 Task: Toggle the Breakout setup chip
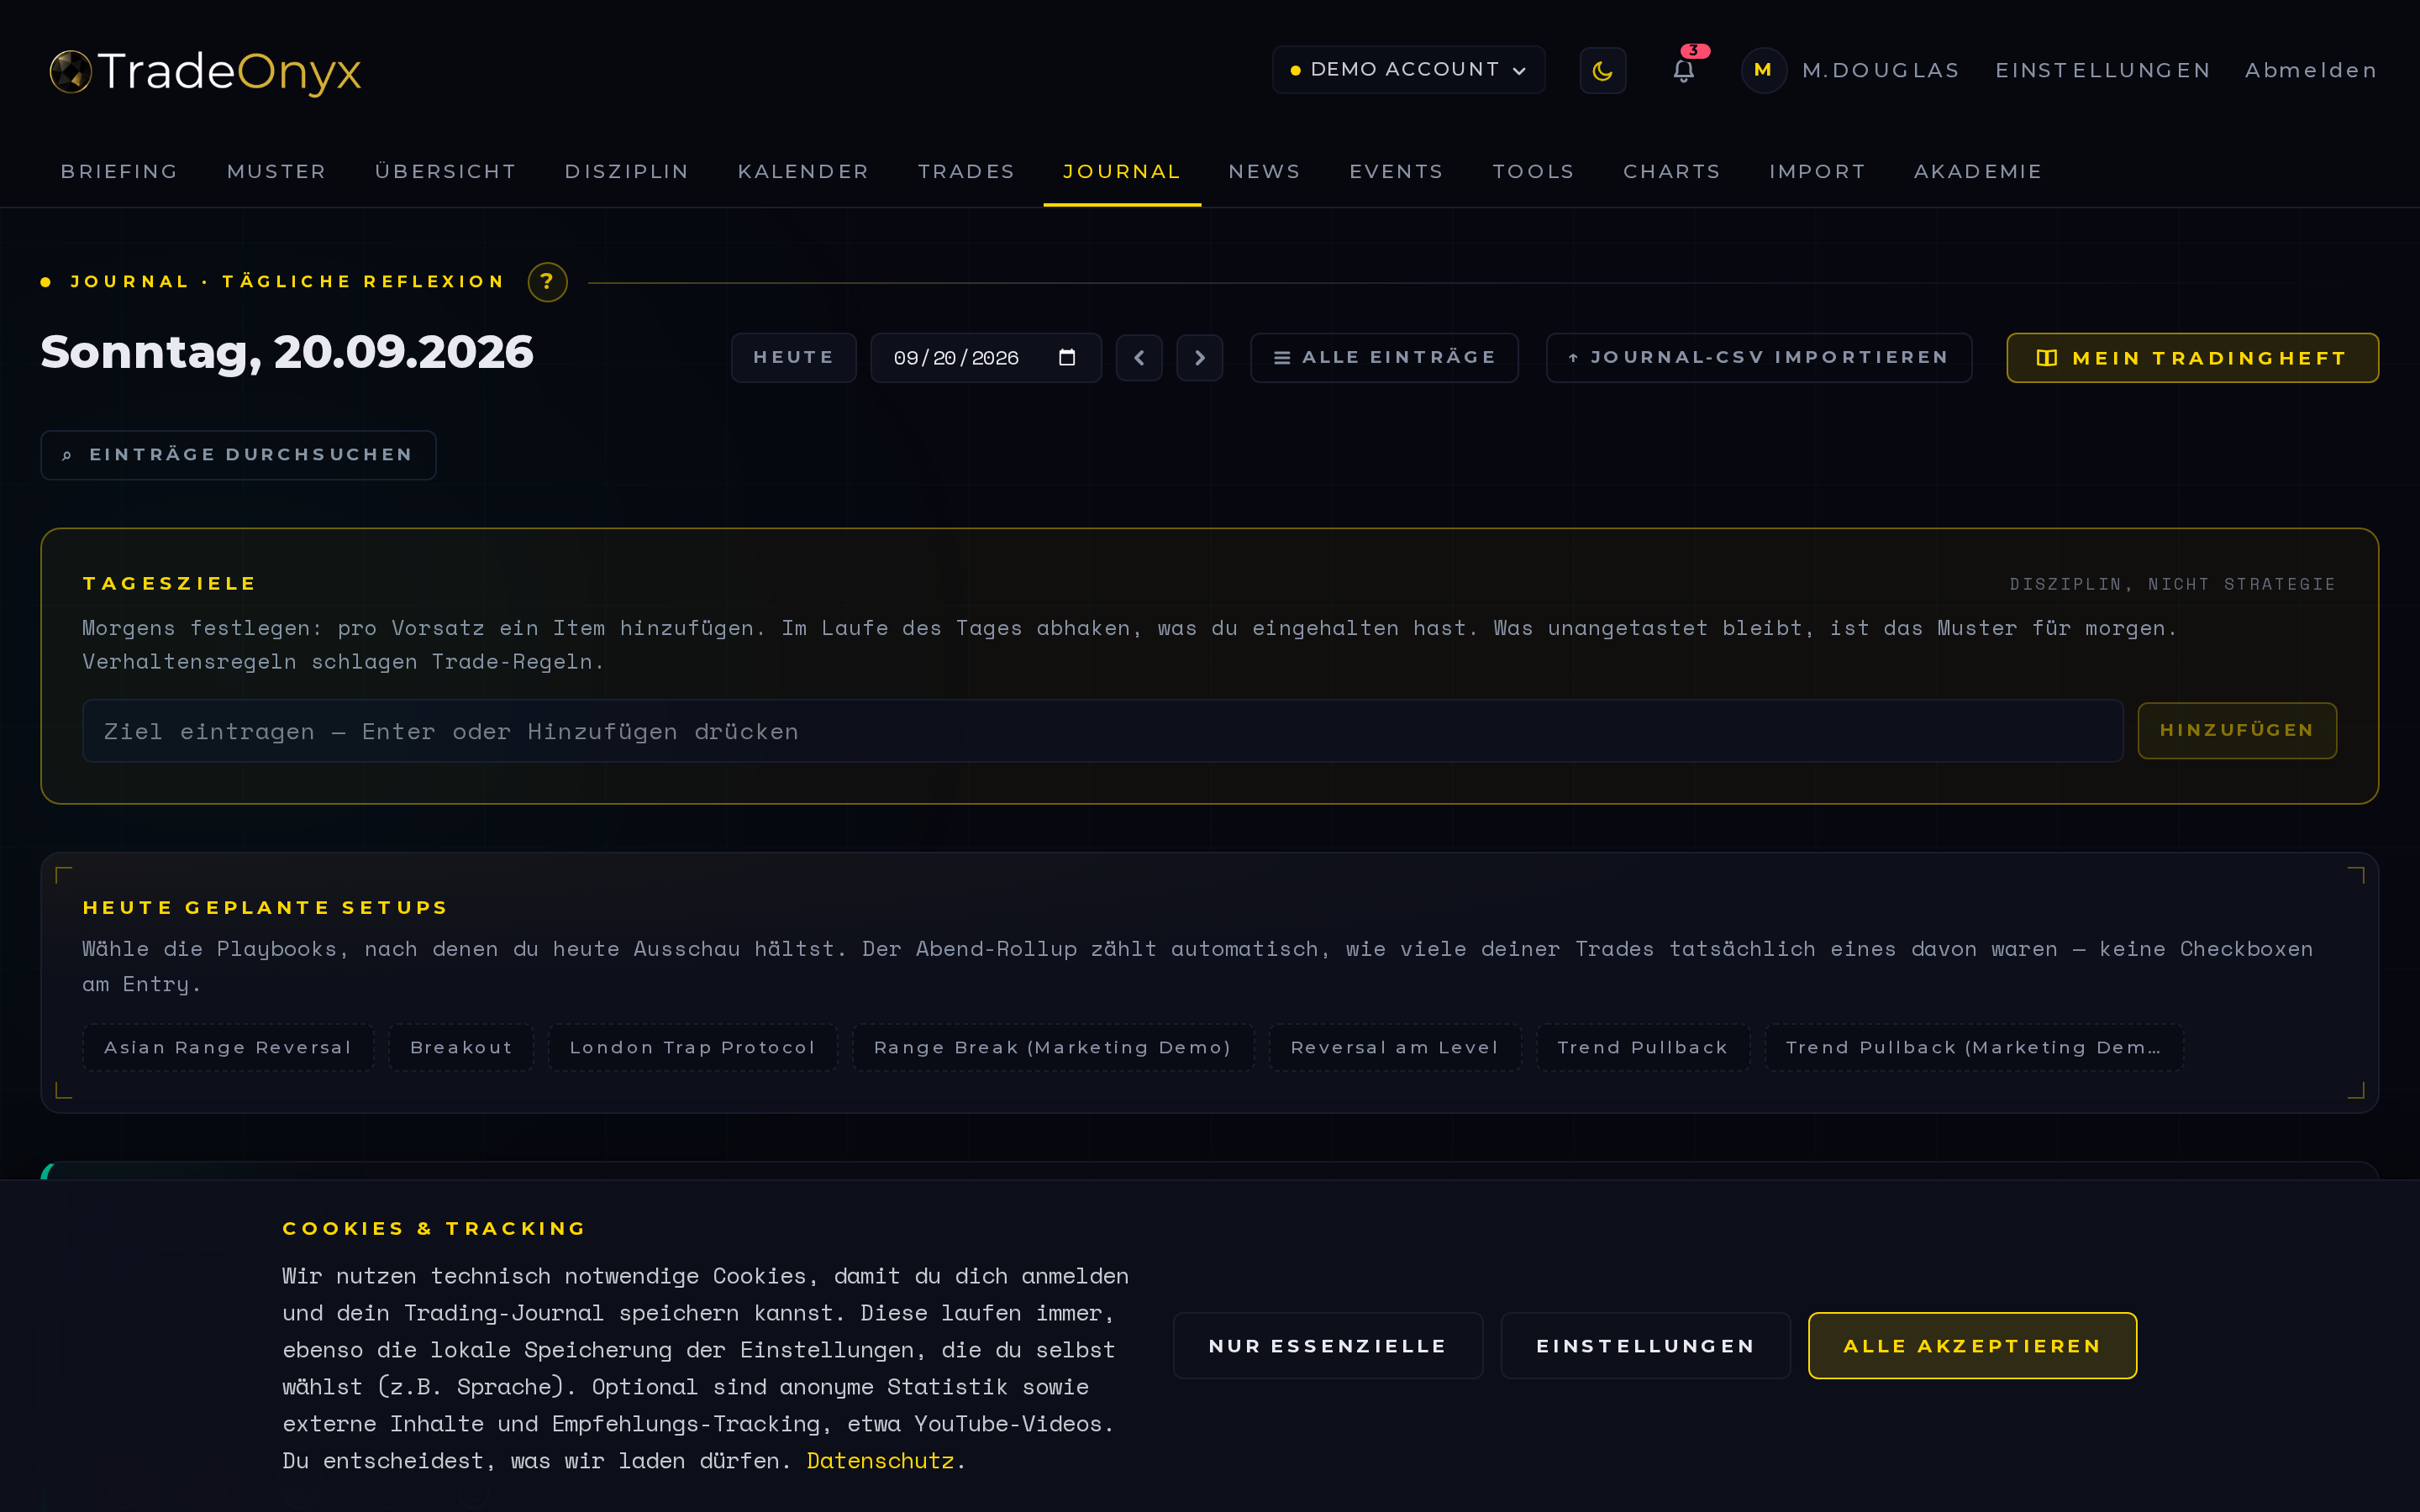pos(461,1047)
